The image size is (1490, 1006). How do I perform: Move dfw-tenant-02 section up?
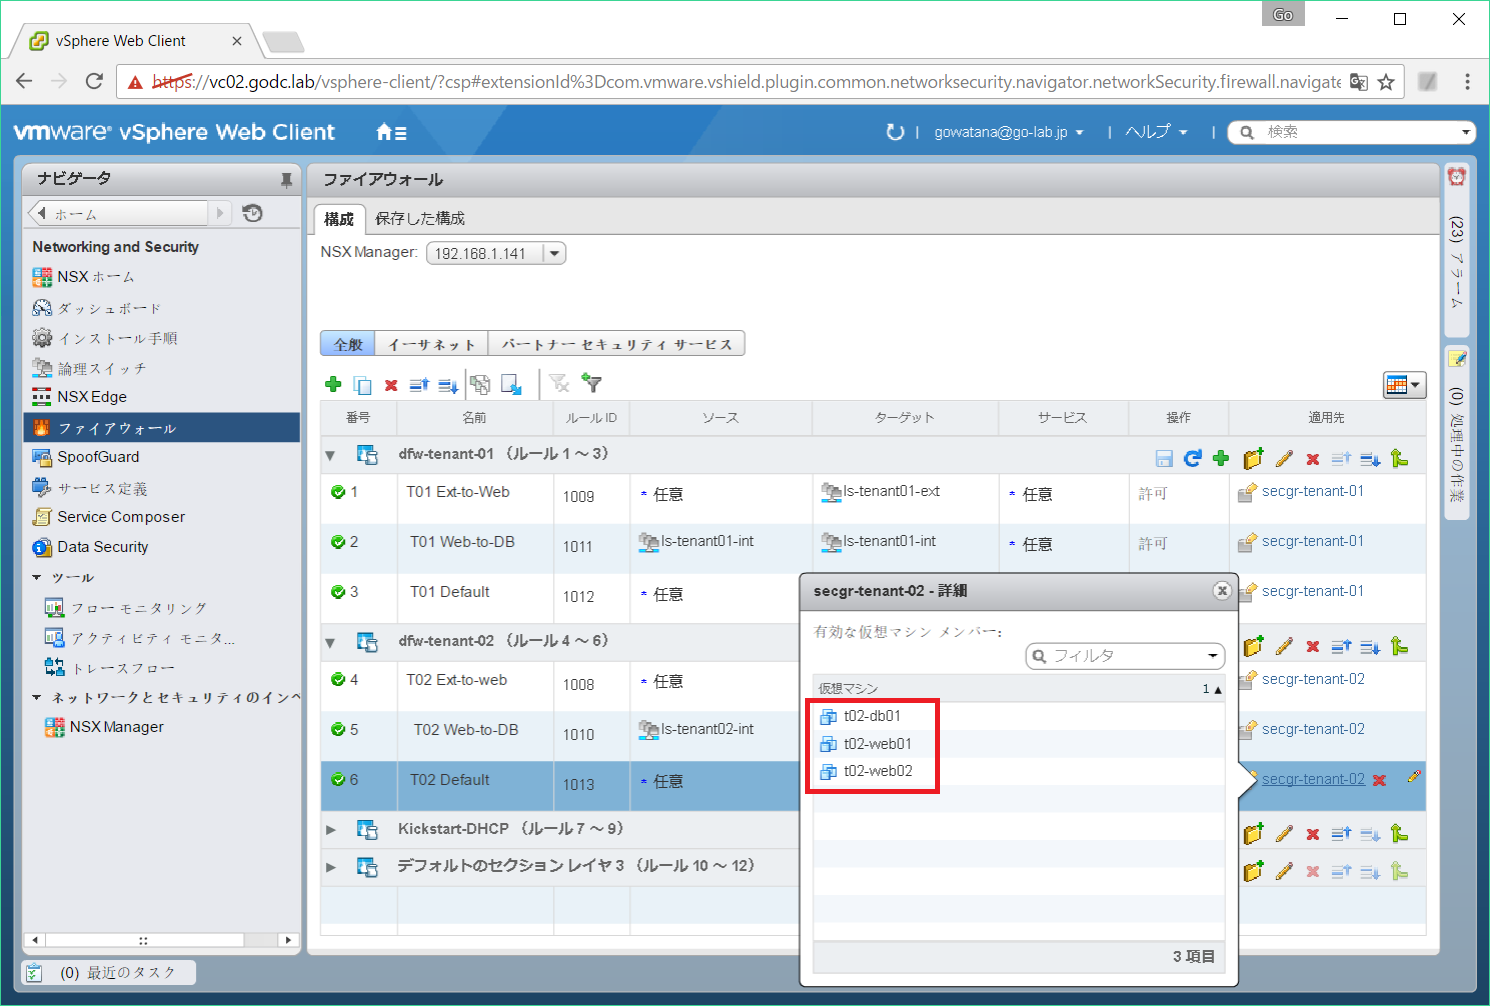pos(1341,646)
